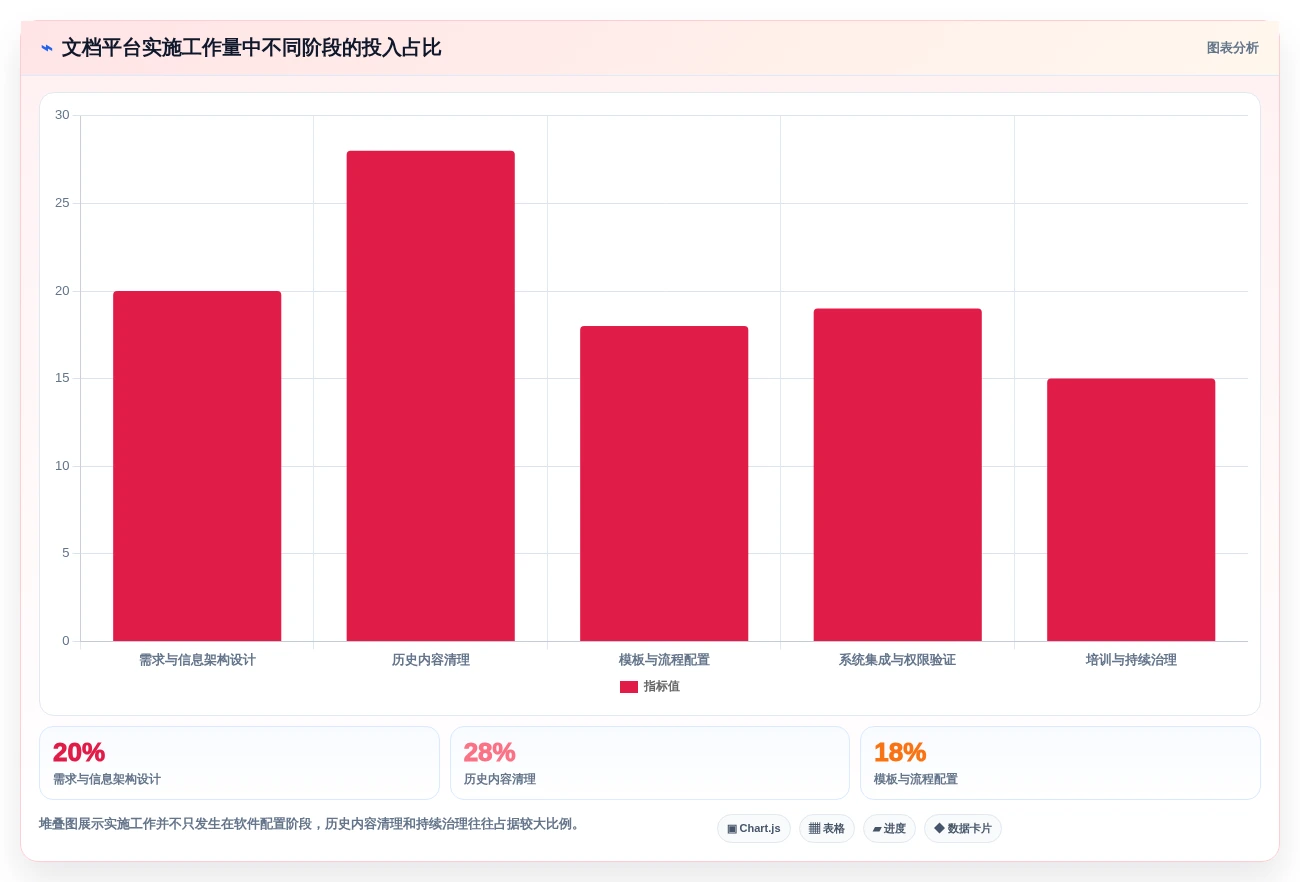Click the 模板与流程配置 bar in the chart
The image size is (1300, 882).
pos(664,484)
